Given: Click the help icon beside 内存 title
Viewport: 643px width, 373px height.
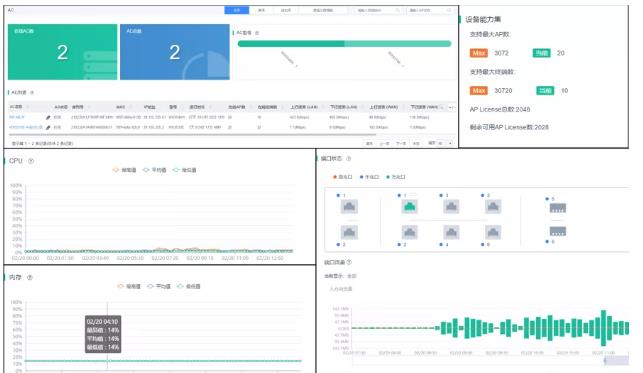Looking at the screenshot, I should click(x=30, y=277).
